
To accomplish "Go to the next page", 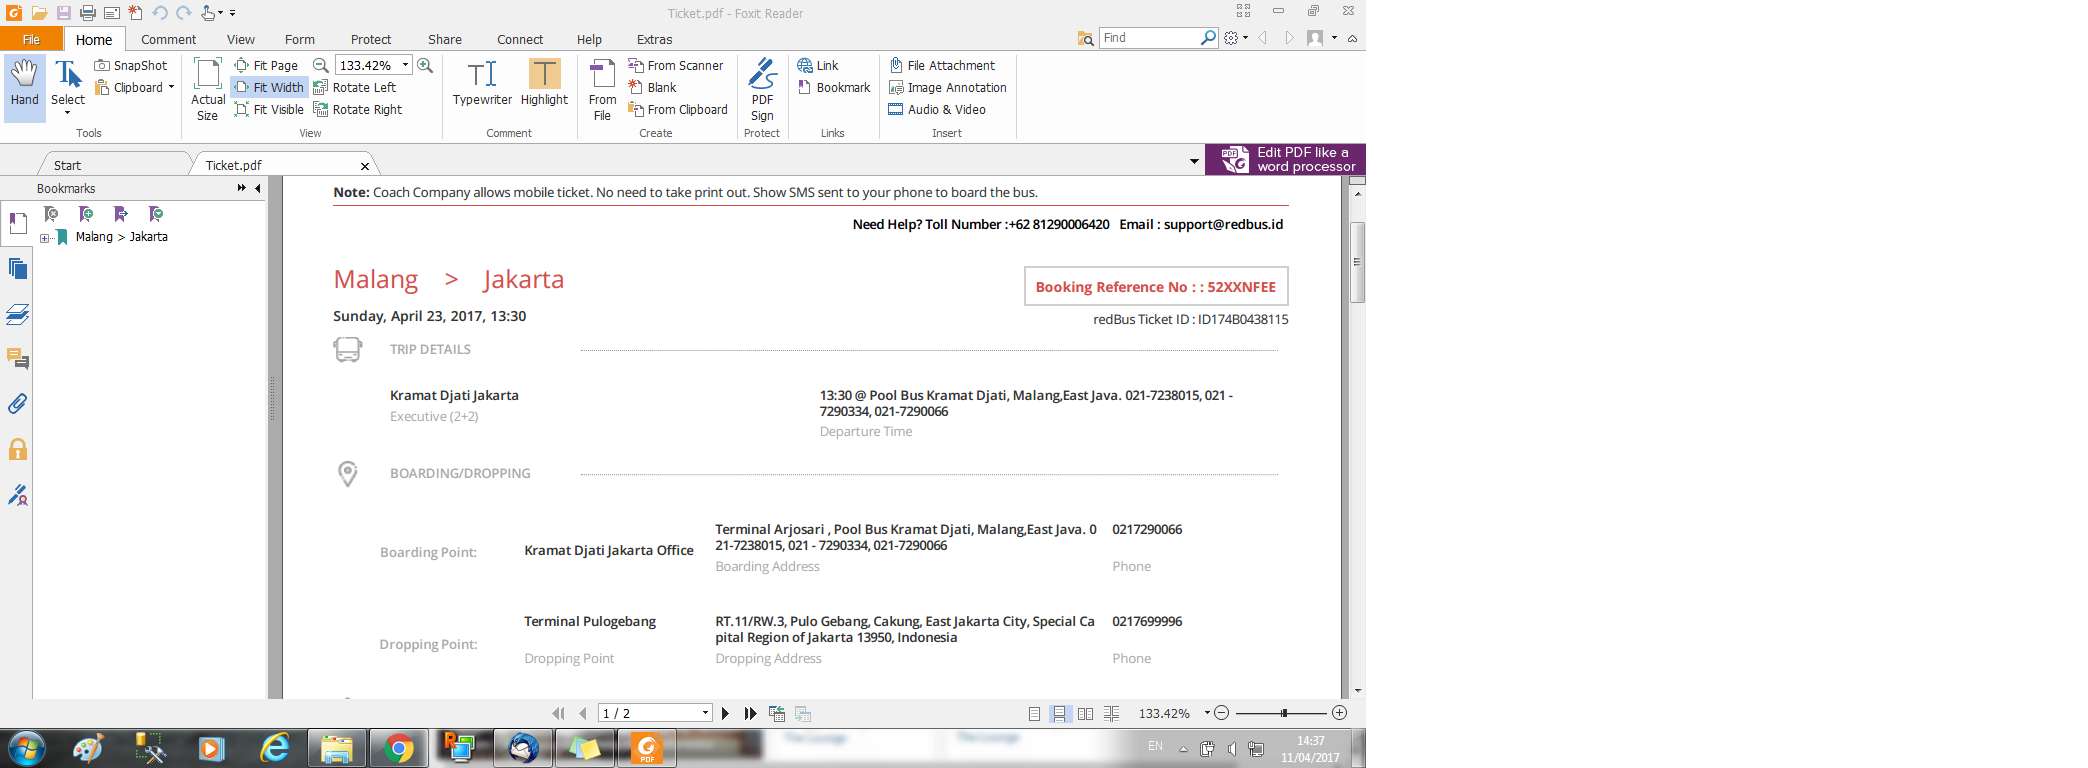I will pyautogui.click(x=725, y=713).
